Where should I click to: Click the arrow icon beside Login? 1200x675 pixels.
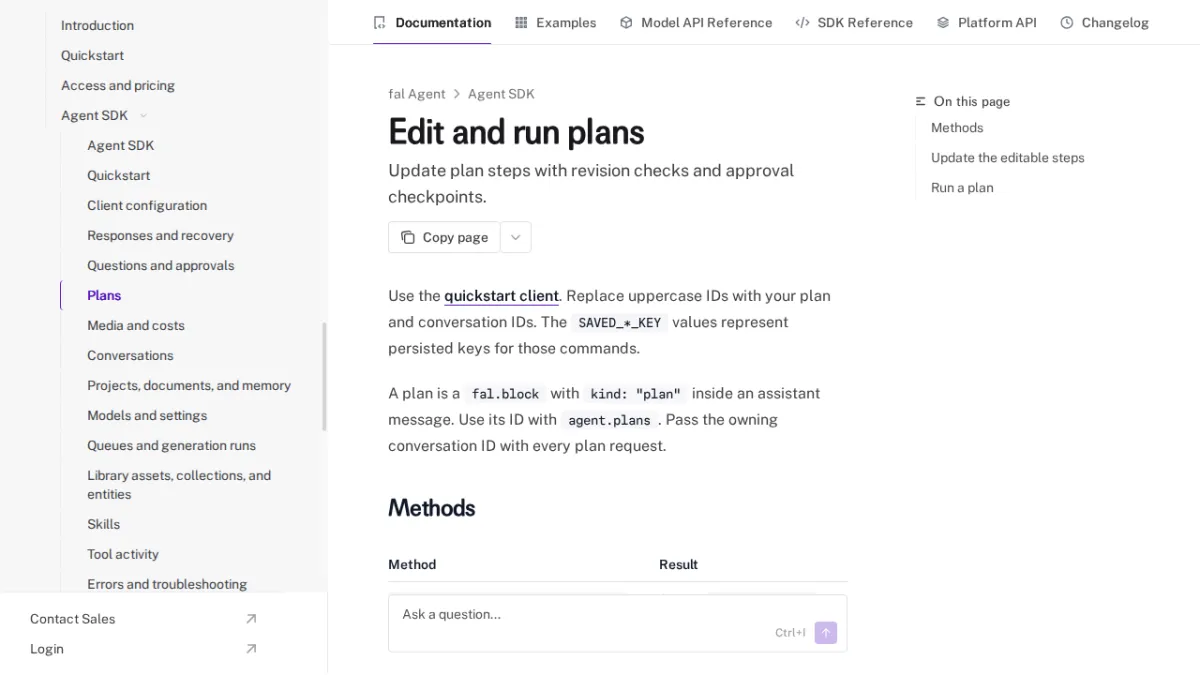click(x=251, y=649)
